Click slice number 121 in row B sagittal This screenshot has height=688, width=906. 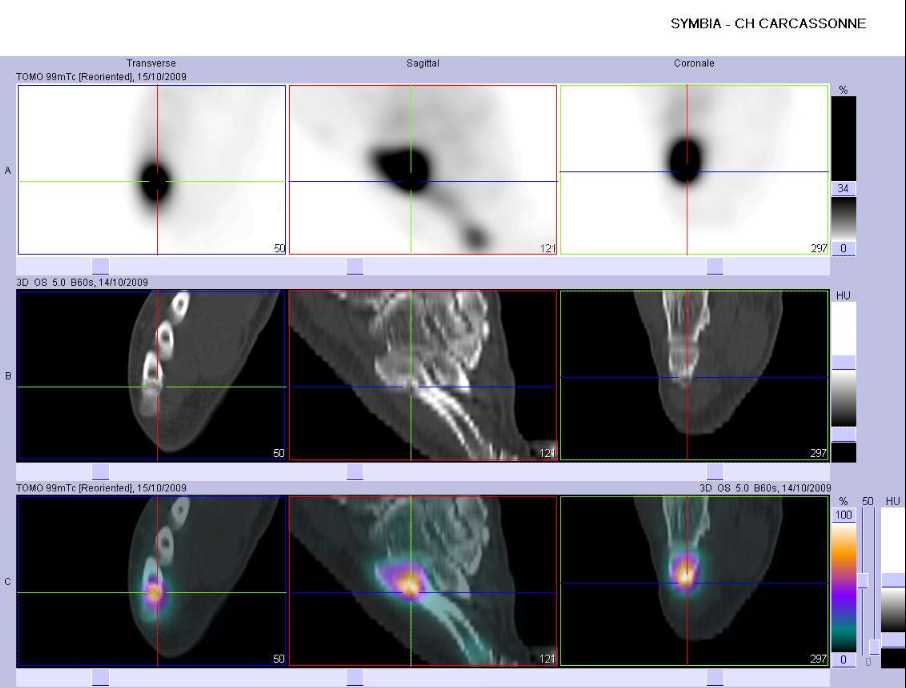pos(548,453)
